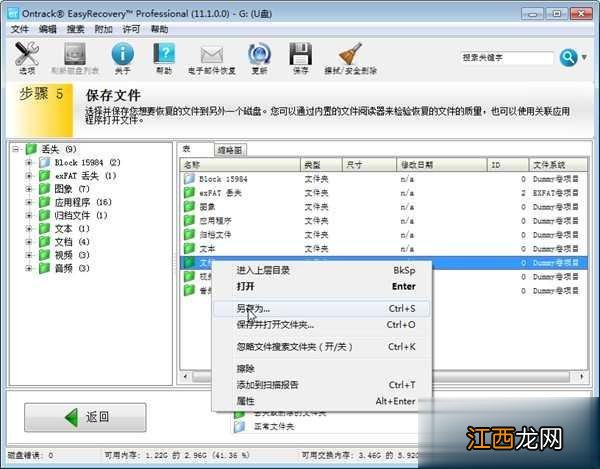600x469 pixels.
Task: Click the blue search magnifier icon
Action: (x=568, y=58)
